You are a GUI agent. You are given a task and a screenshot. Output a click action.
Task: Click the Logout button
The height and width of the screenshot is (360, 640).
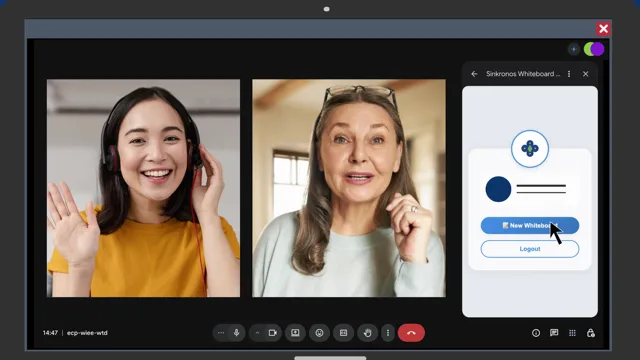[530, 249]
